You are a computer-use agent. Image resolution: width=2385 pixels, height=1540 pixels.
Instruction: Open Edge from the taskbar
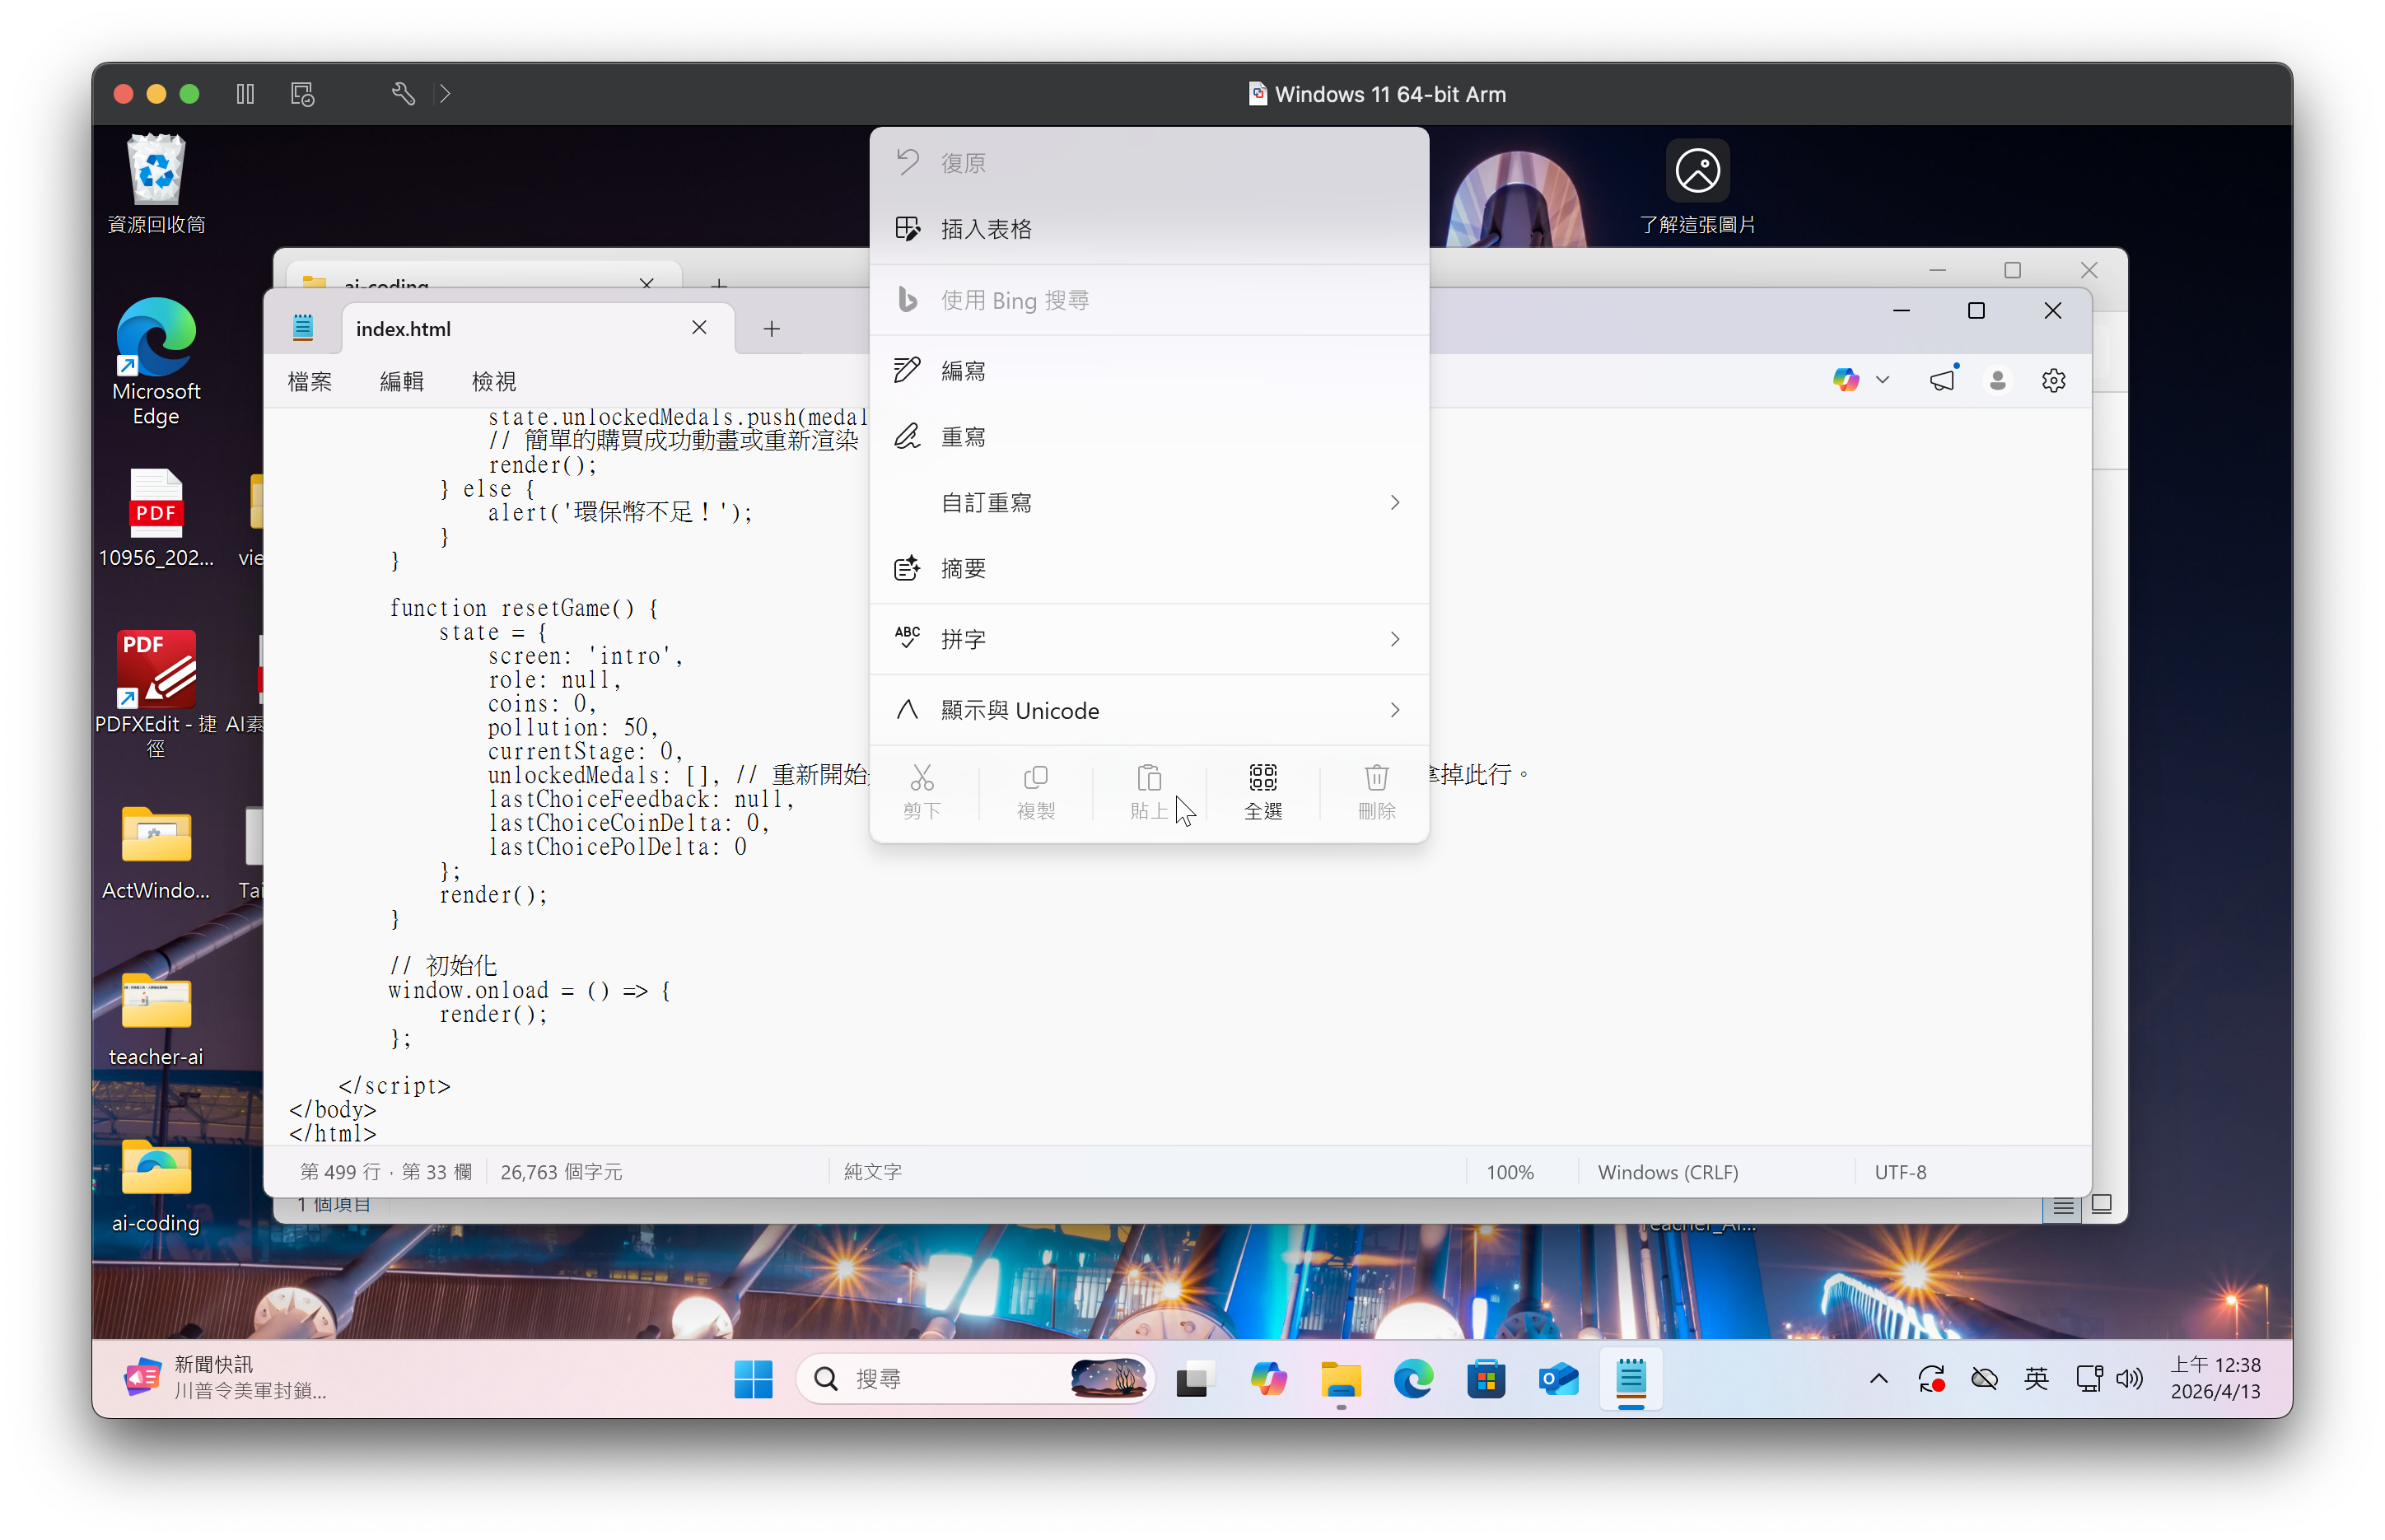1413,1379
